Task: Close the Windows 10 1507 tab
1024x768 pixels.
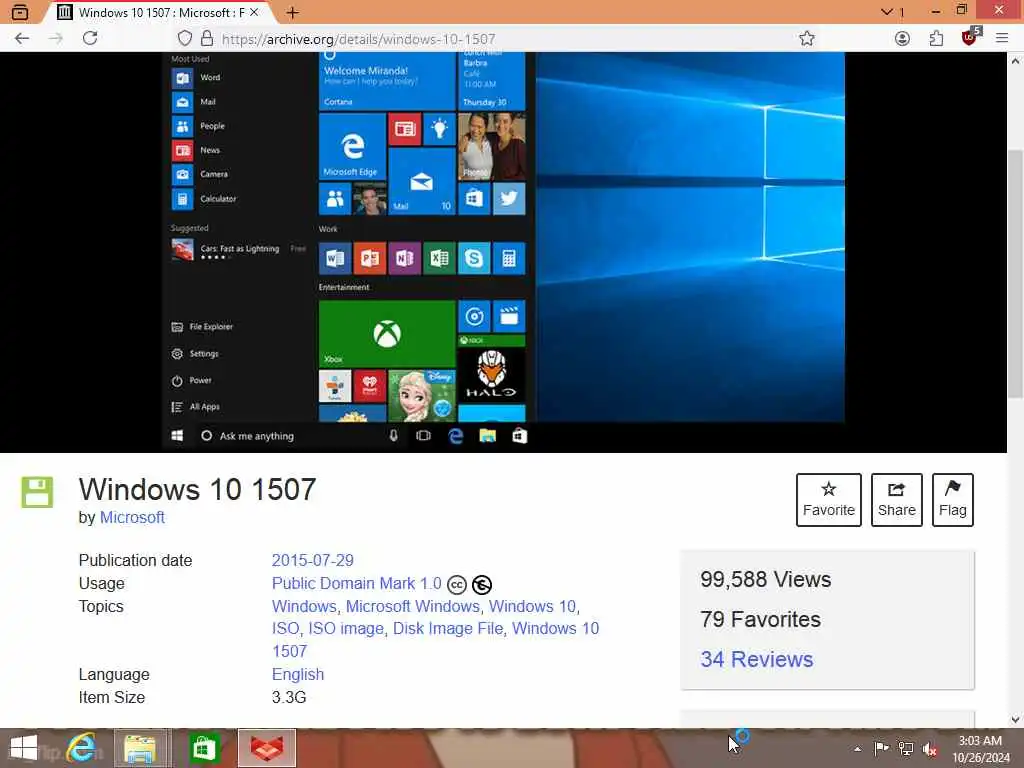Action: point(254,12)
